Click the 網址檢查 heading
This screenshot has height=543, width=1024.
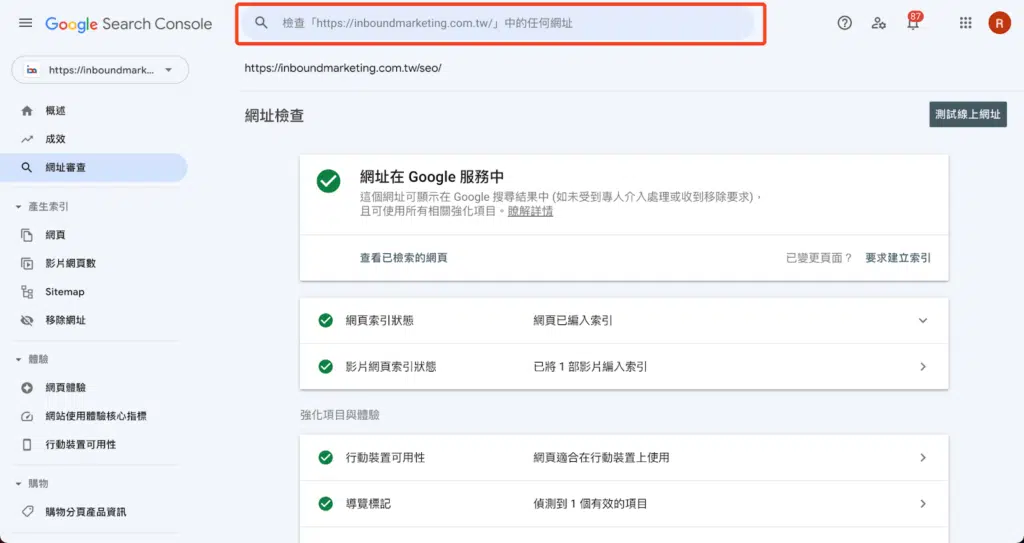click(x=274, y=116)
